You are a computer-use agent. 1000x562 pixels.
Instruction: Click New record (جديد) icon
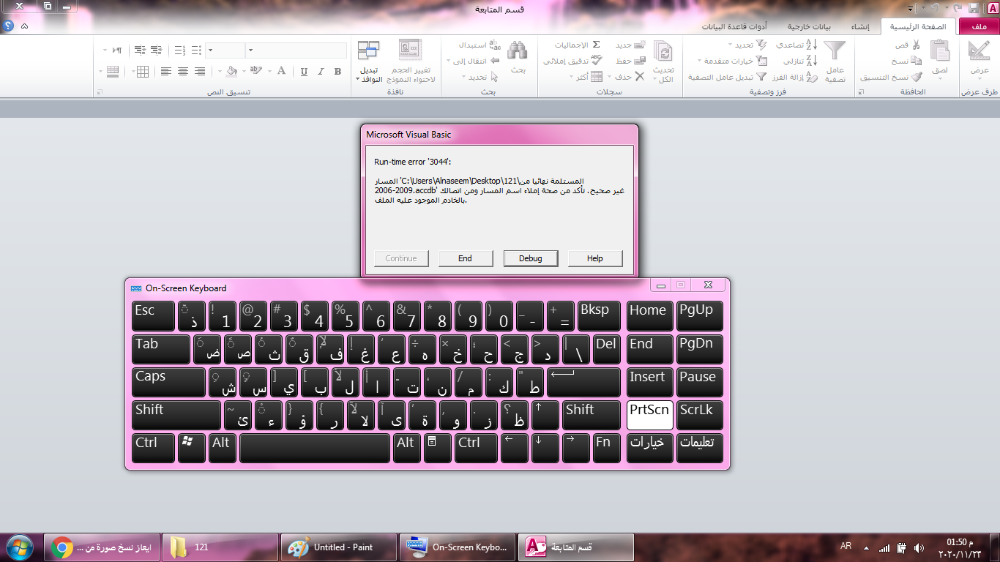pyautogui.click(x=639, y=45)
